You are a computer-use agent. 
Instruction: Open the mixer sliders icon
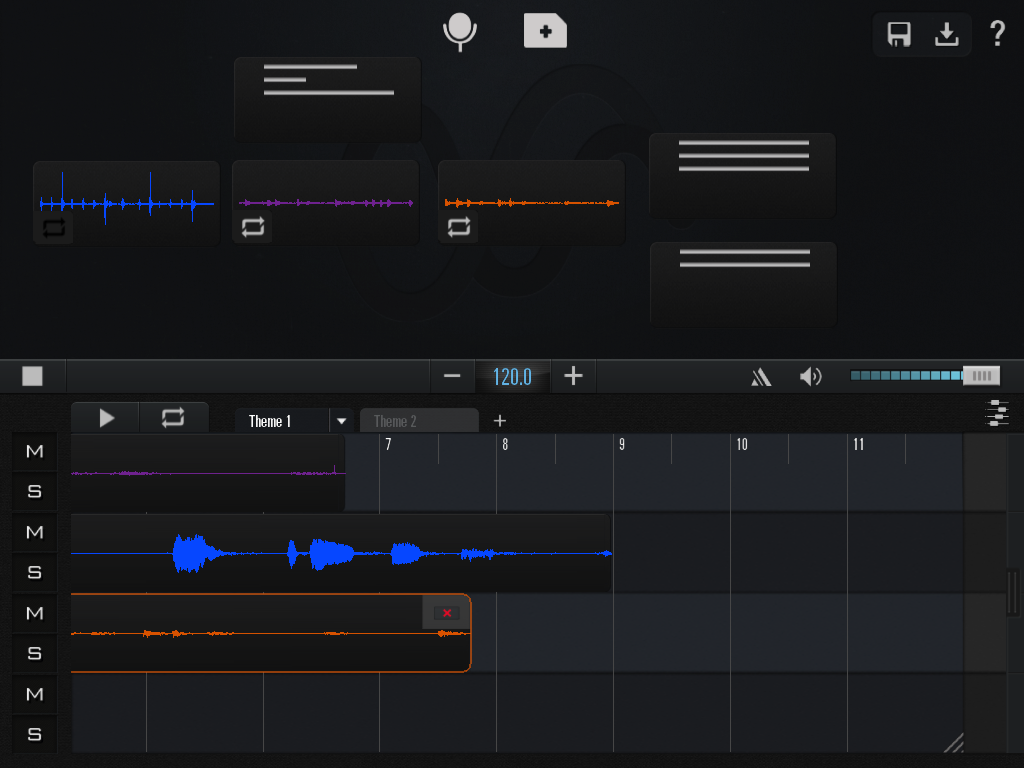pyautogui.click(x=997, y=413)
